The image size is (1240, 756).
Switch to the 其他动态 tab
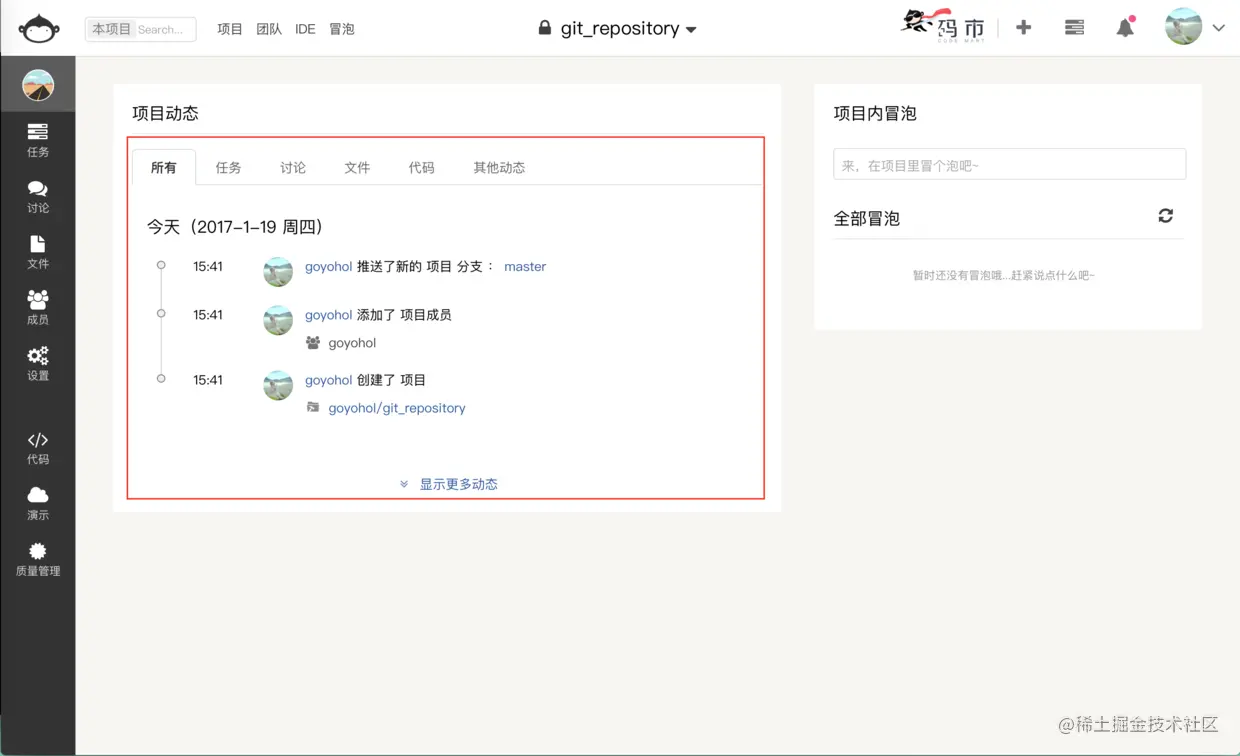click(498, 167)
